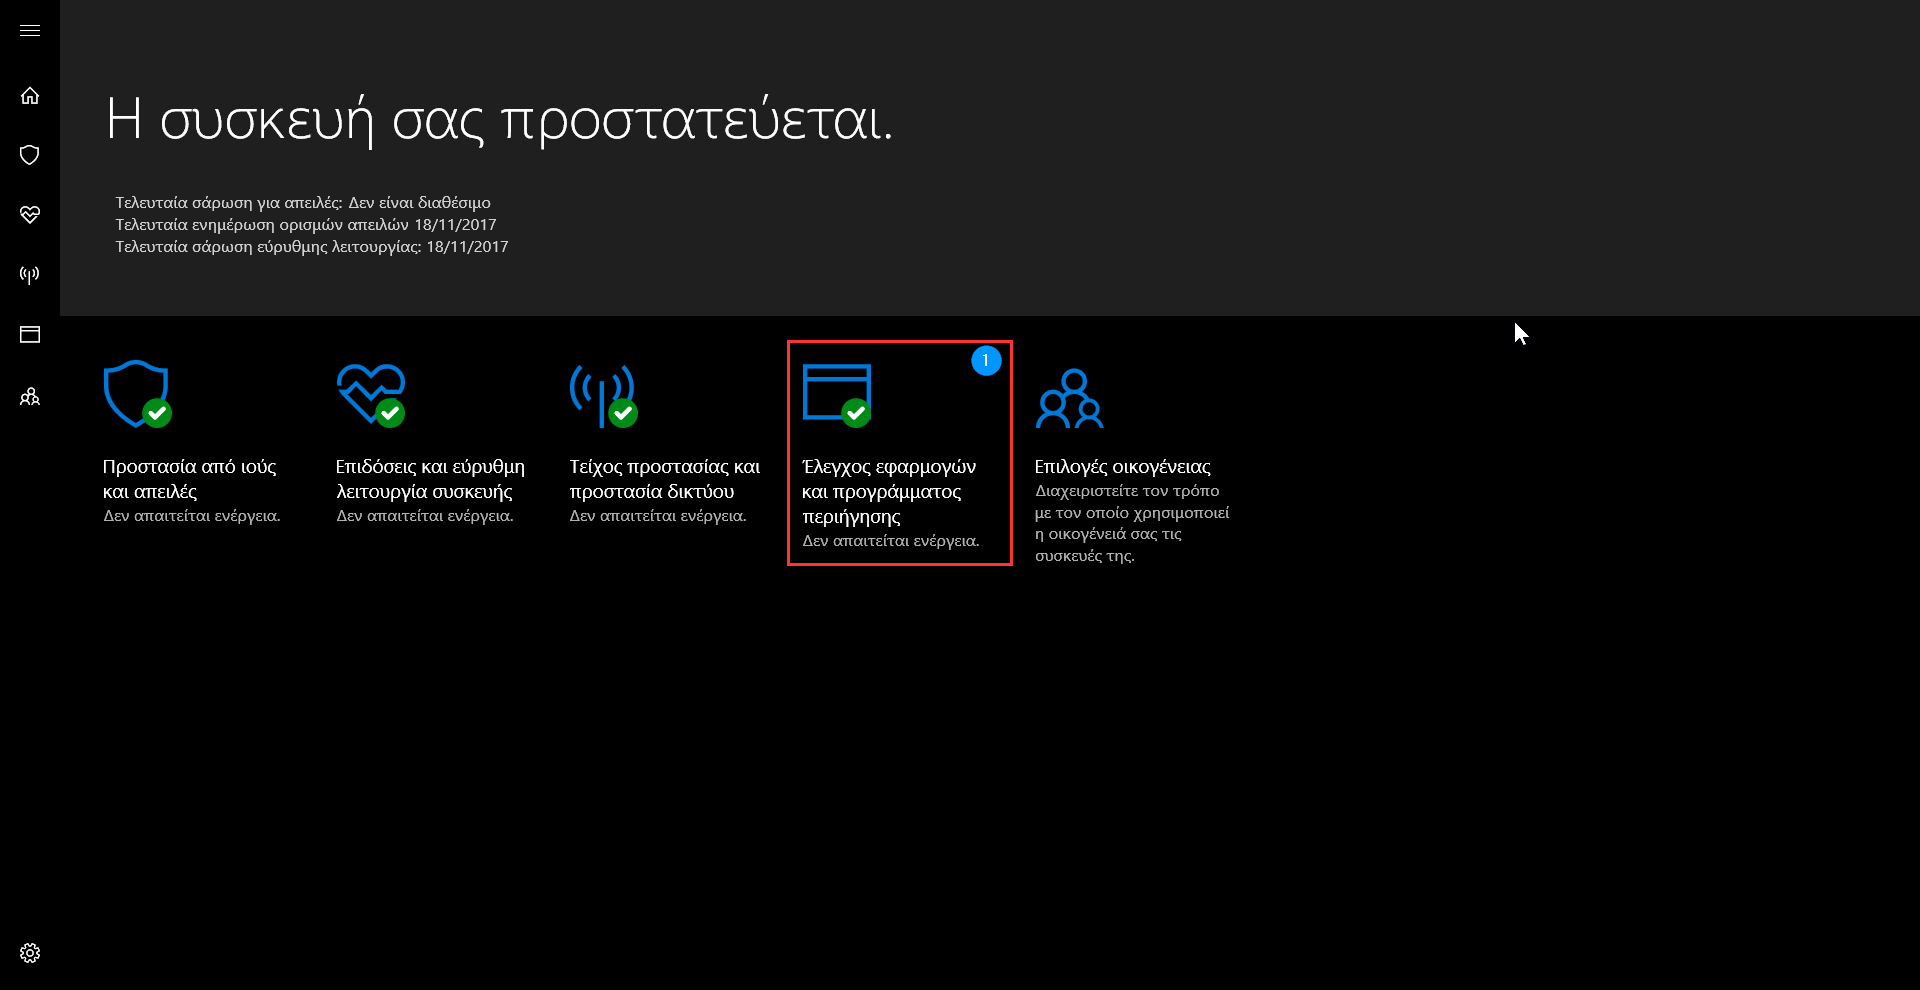Open device health heart sidebar icon
This screenshot has height=990, width=1920.
(30, 215)
